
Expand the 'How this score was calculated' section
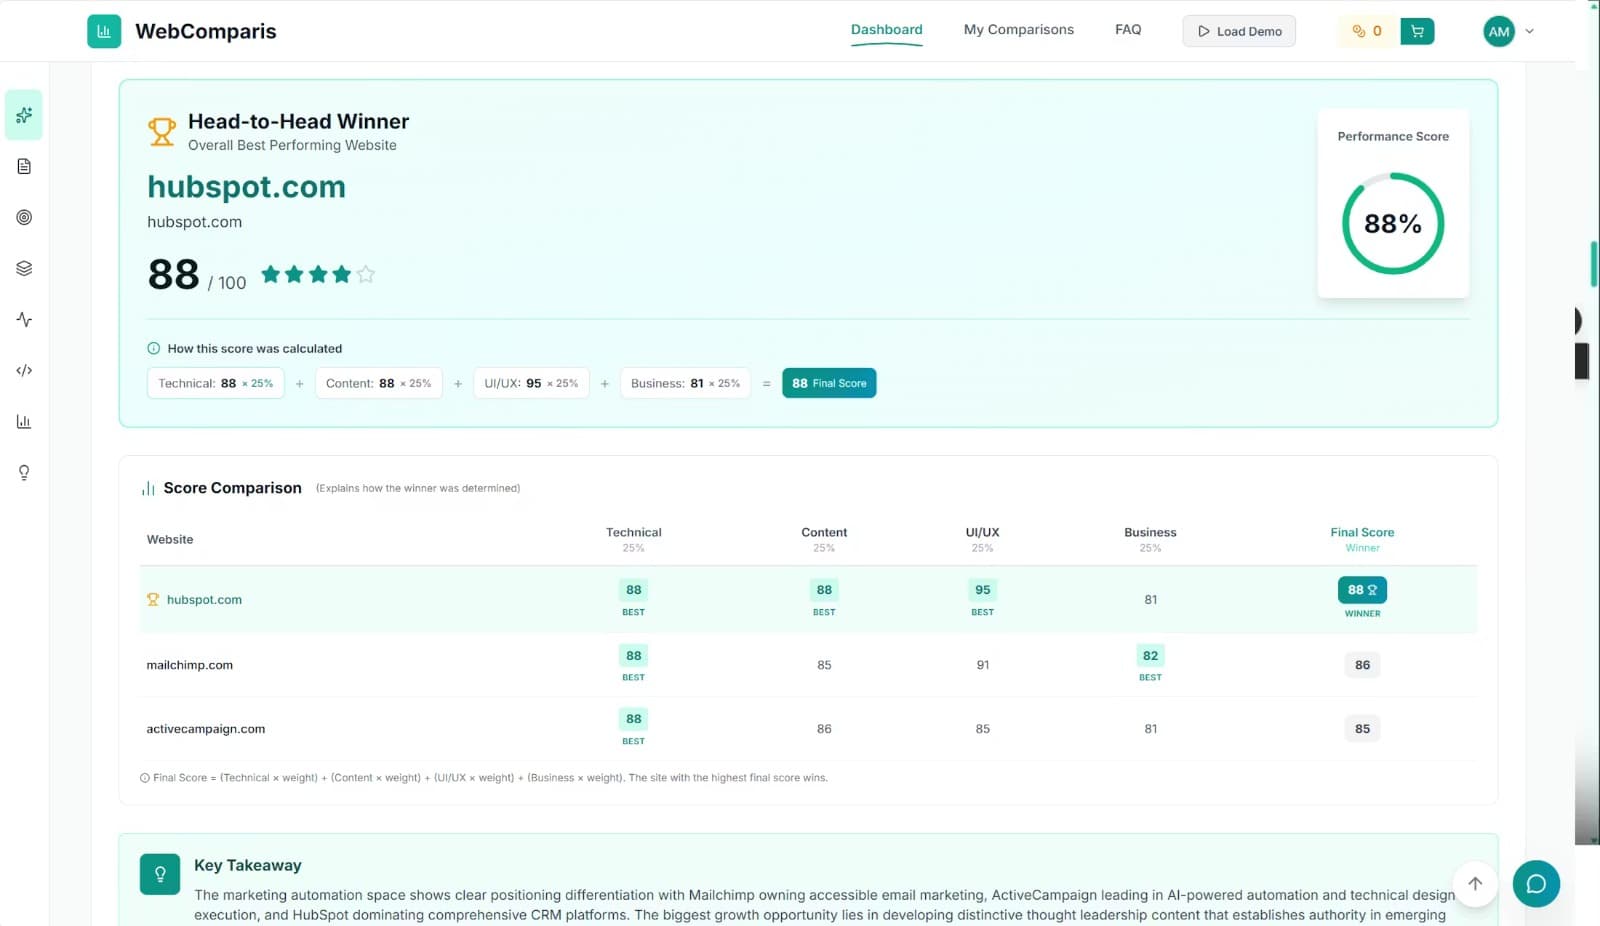point(245,348)
